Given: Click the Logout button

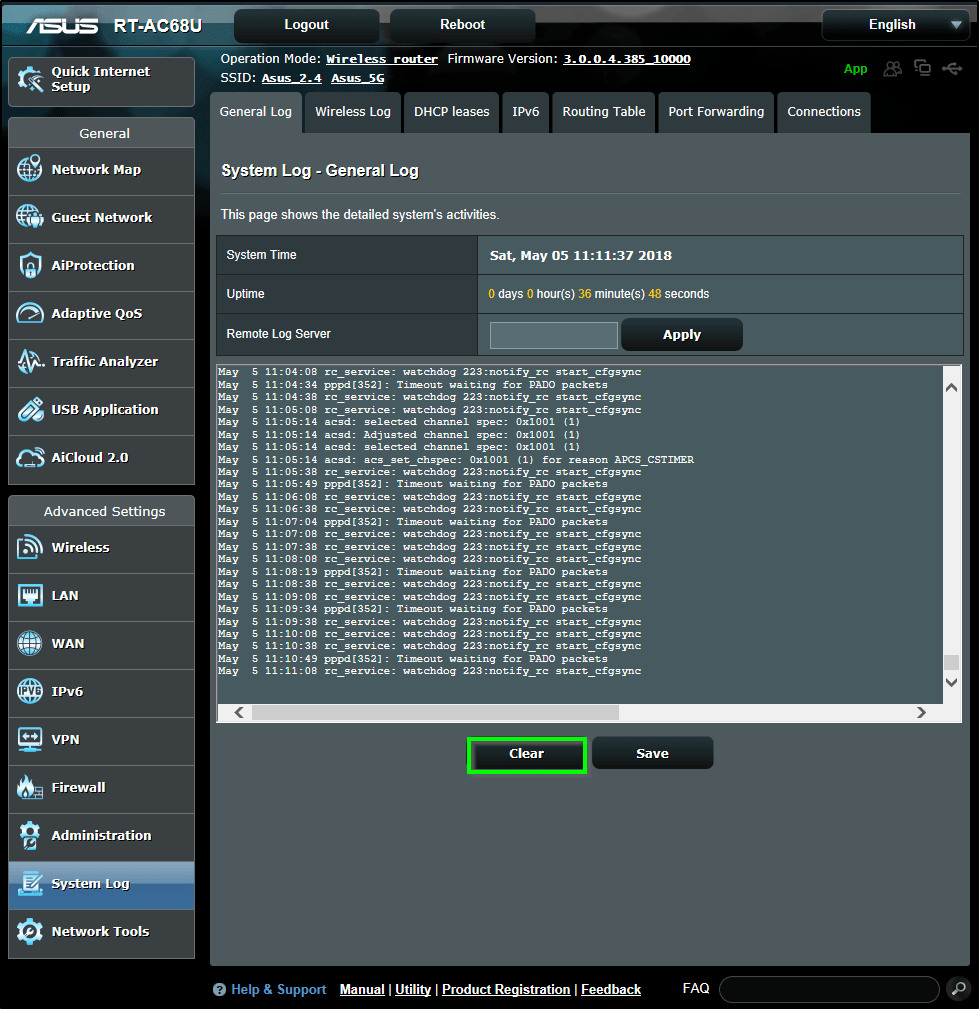Looking at the screenshot, I should click(306, 24).
